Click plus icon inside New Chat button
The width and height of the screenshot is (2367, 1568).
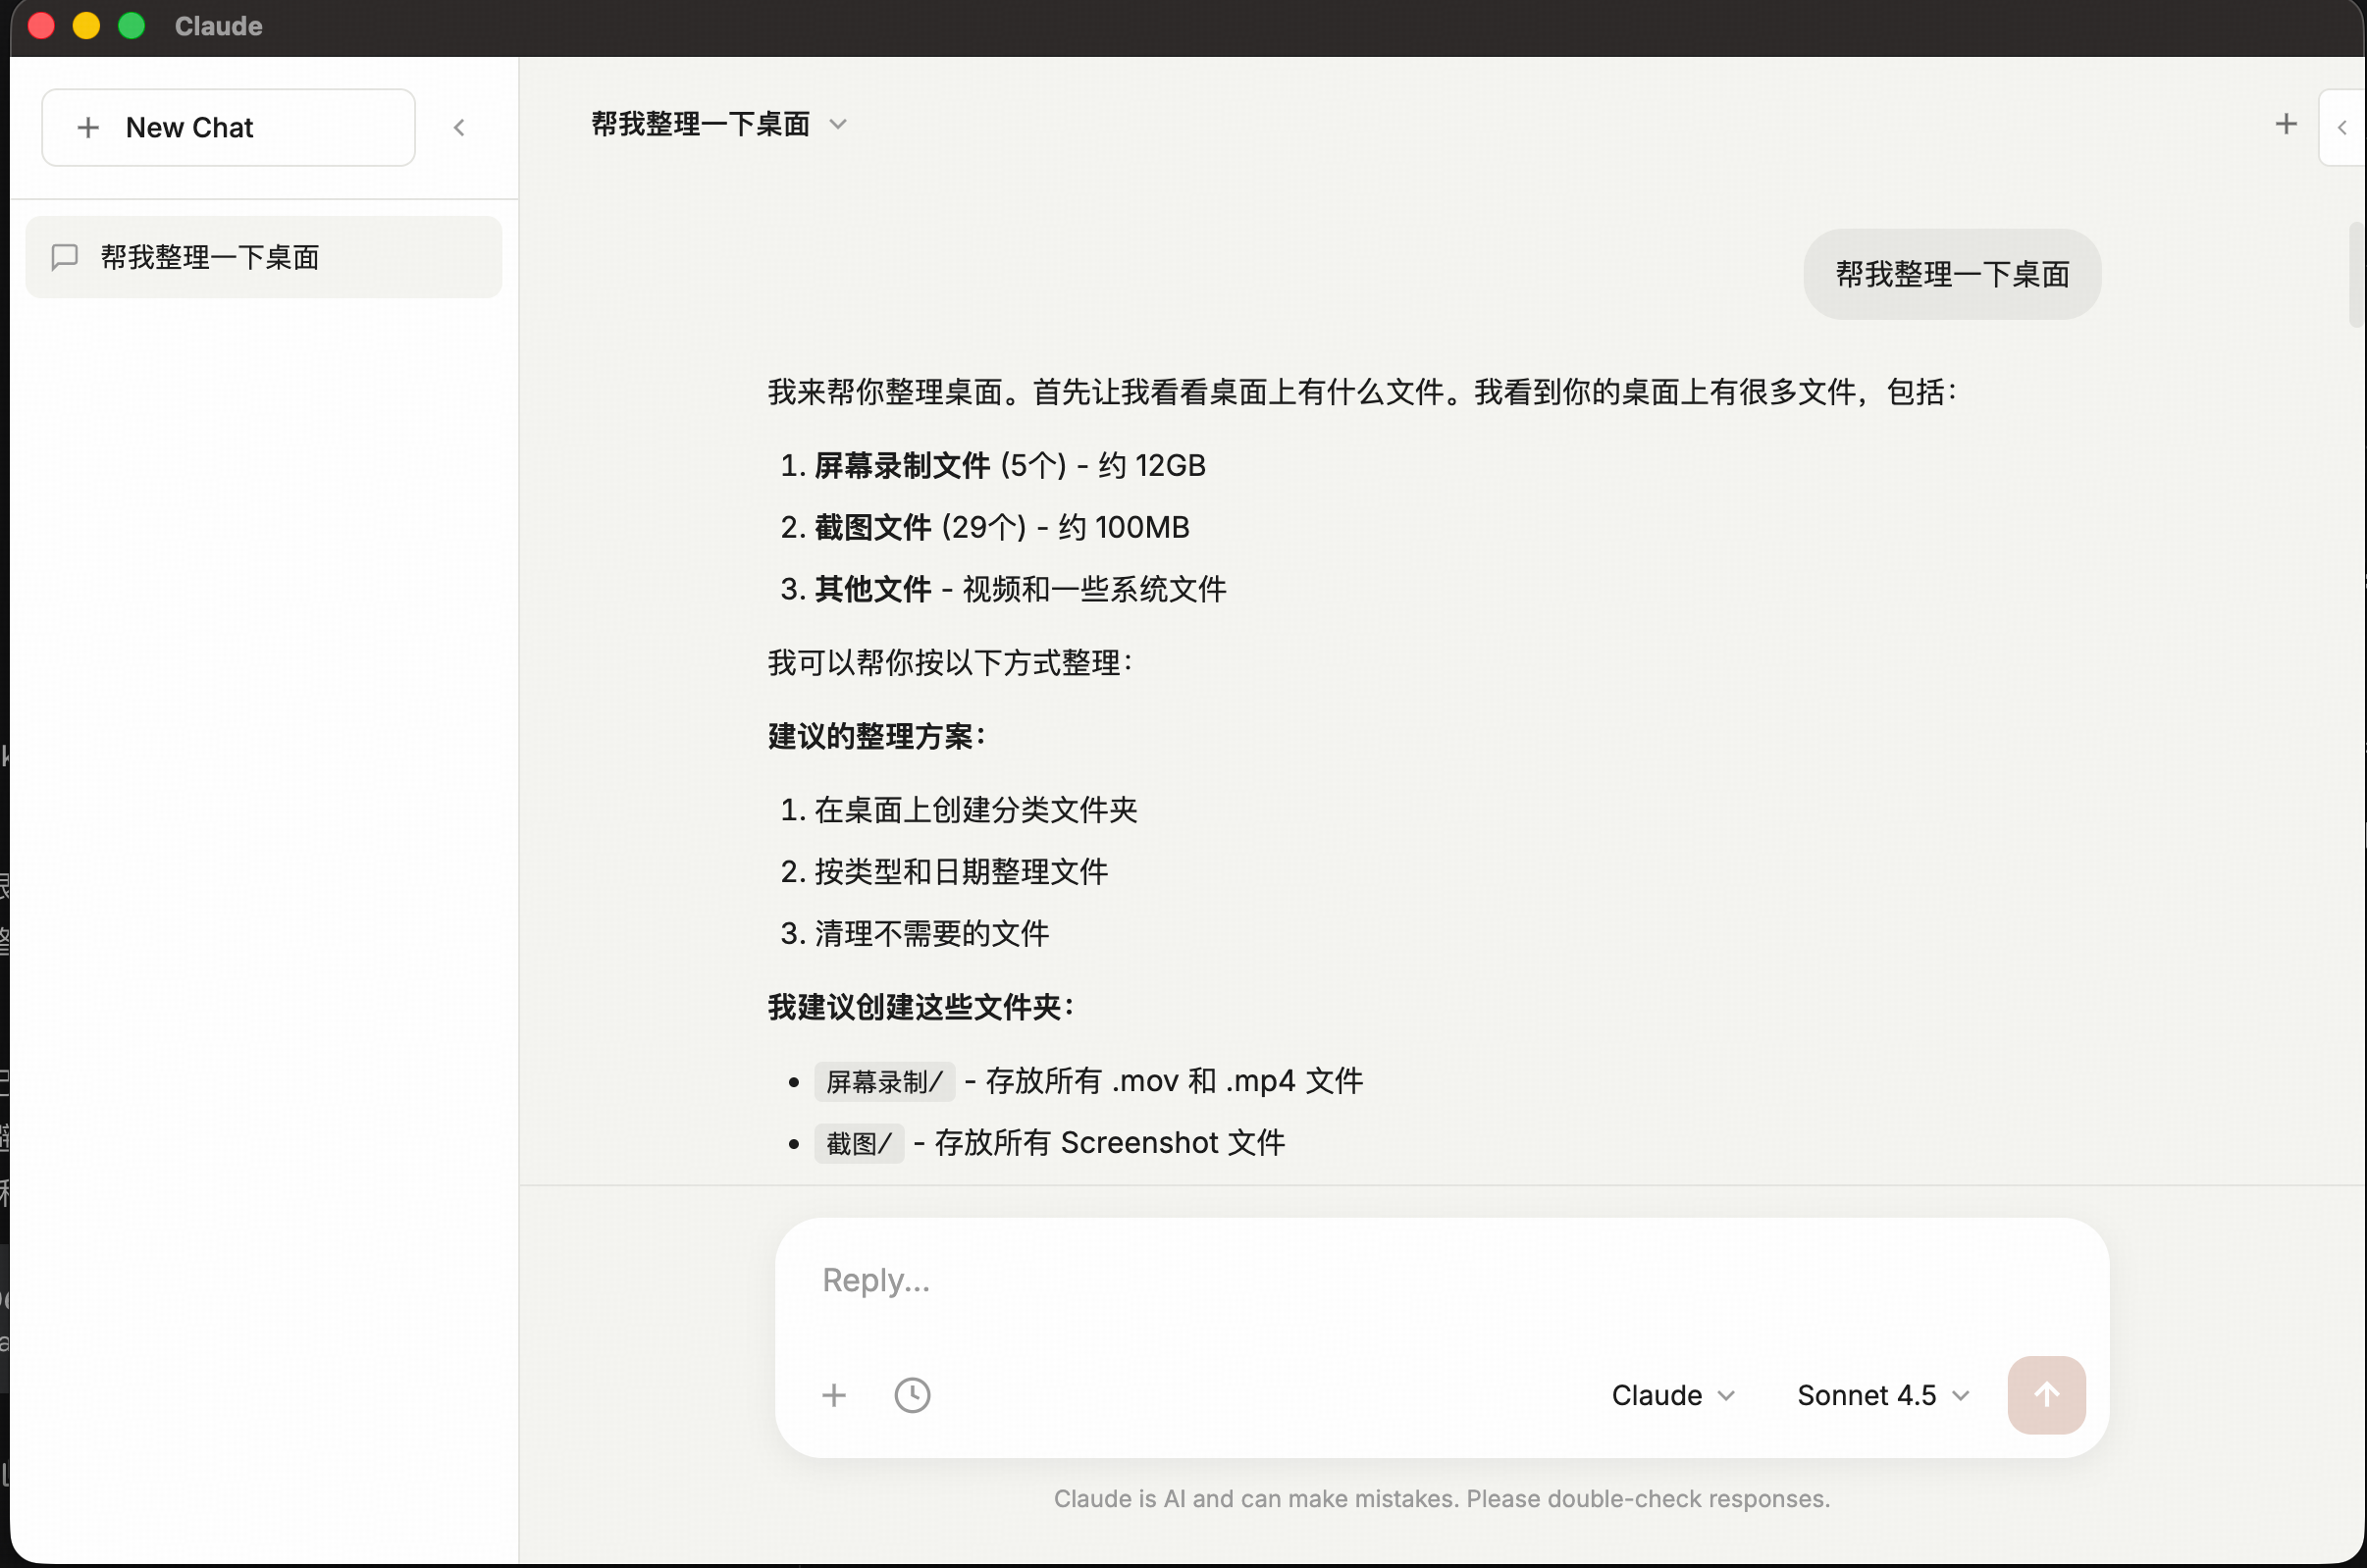pos(88,127)
